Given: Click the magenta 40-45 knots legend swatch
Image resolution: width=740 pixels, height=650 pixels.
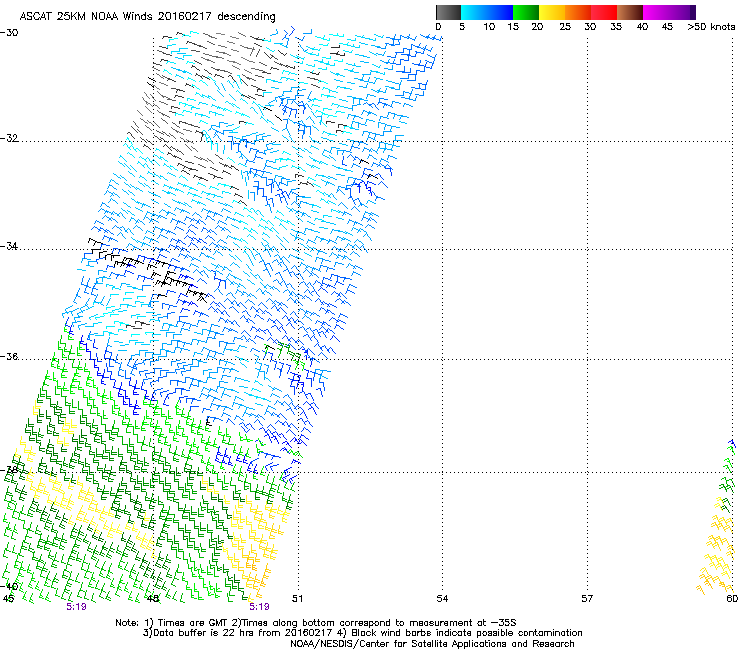Looking at the screenshot, I should [656, 12].
